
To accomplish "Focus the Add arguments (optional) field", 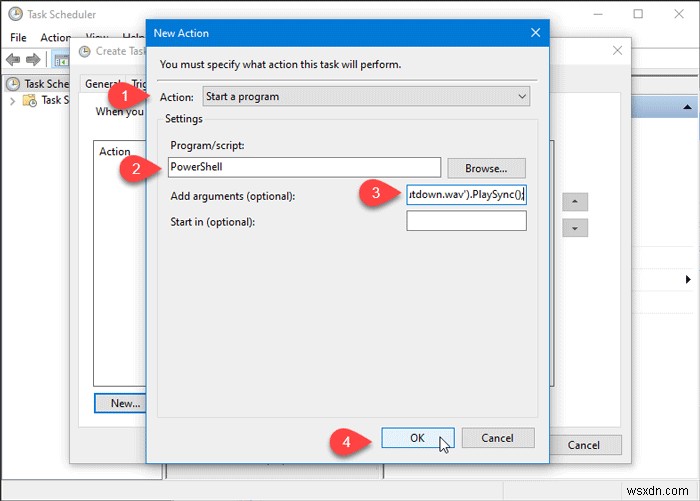I will click(x=466, y=195).
